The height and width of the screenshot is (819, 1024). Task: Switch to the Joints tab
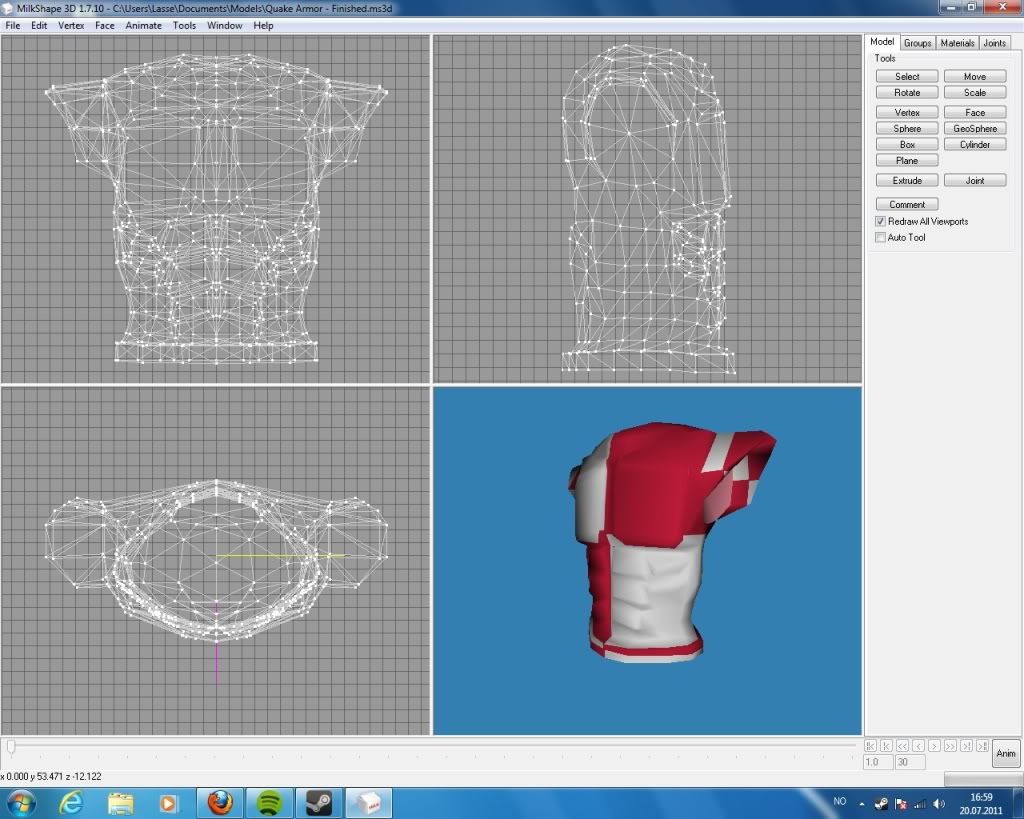995,43
